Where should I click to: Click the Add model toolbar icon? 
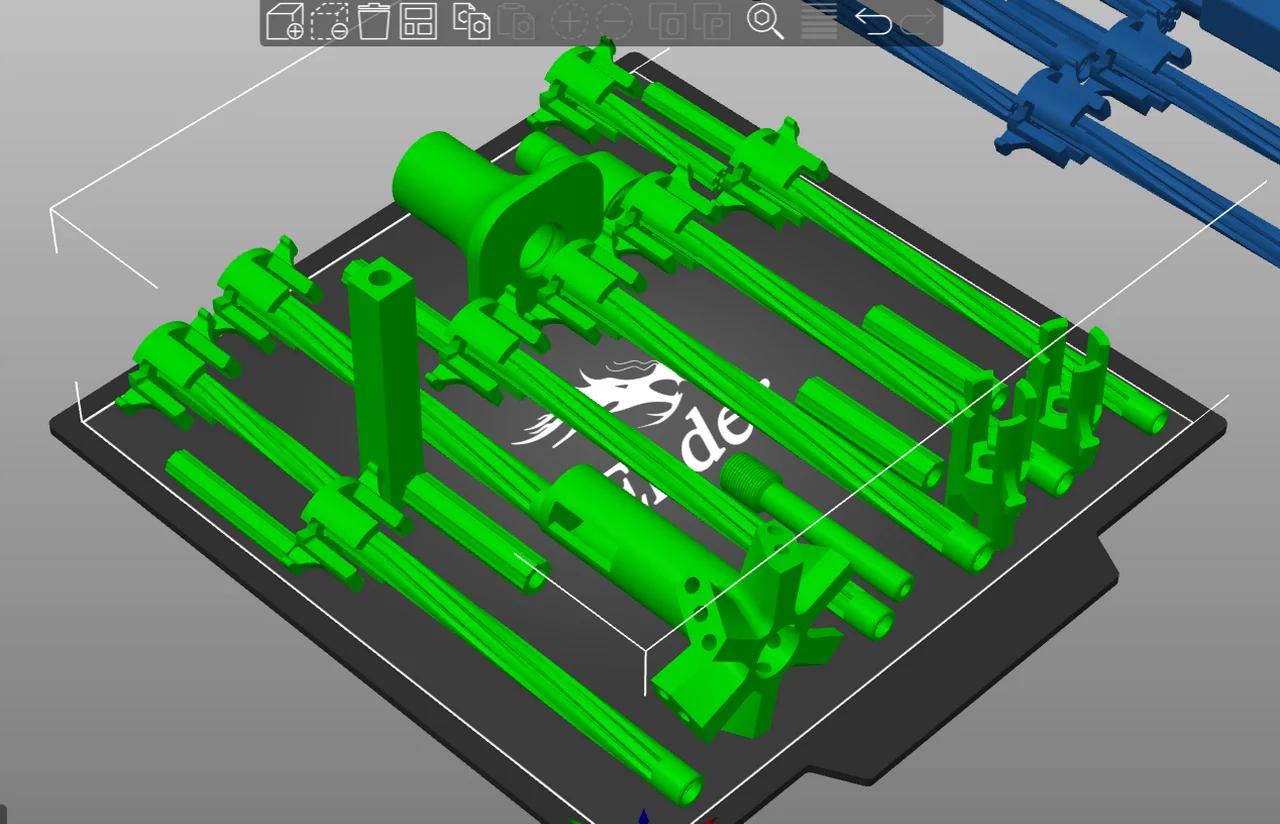point(285,21)
